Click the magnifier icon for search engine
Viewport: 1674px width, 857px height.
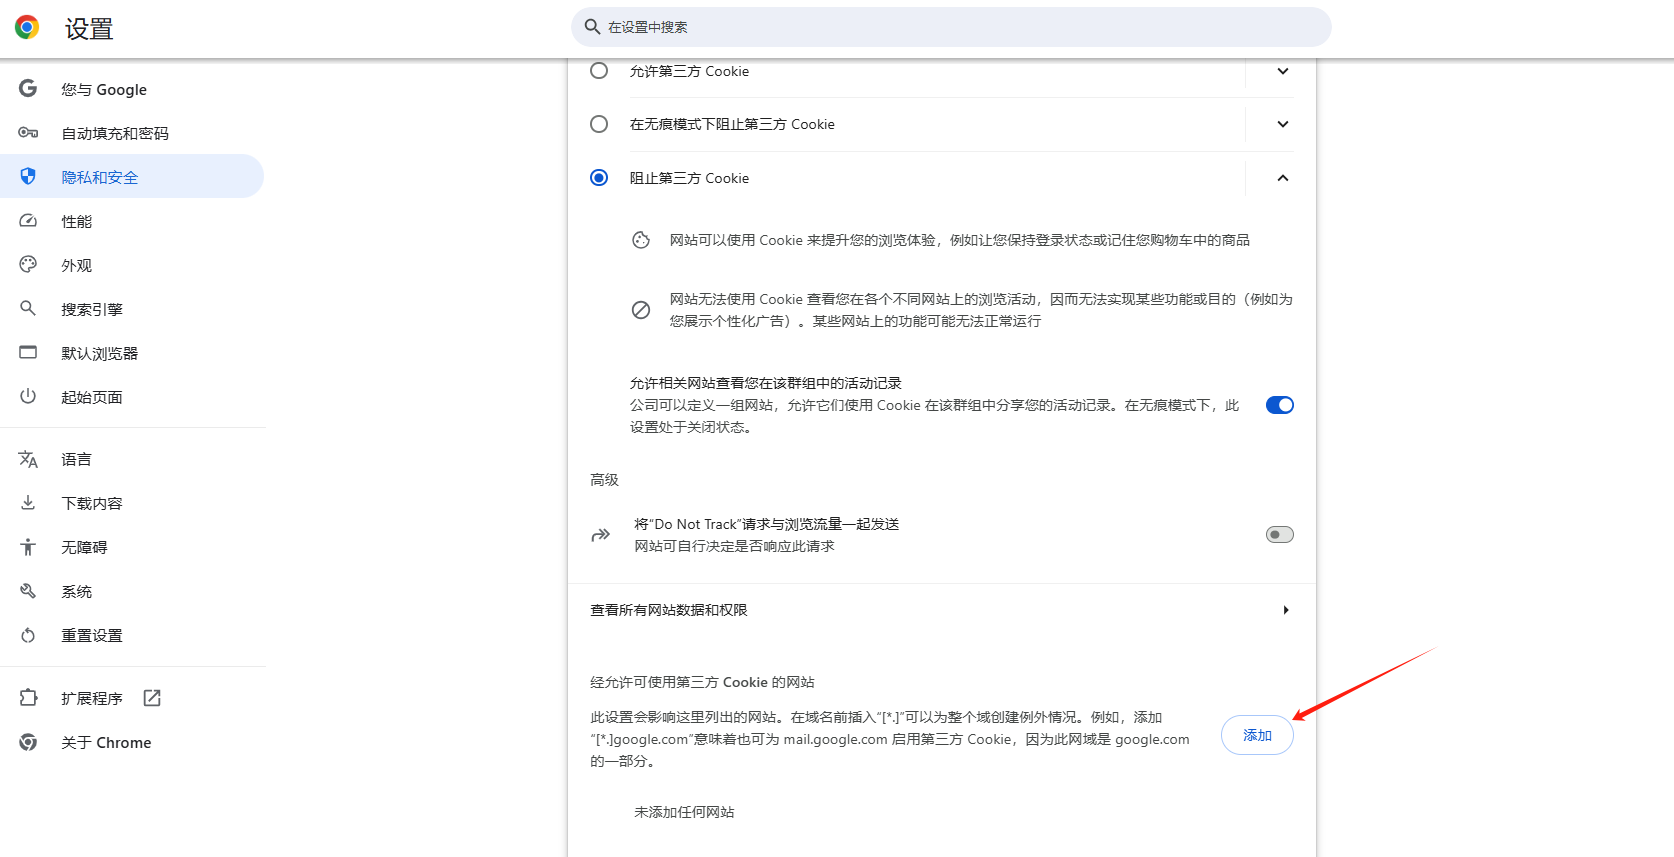click(x=28, y=308)
